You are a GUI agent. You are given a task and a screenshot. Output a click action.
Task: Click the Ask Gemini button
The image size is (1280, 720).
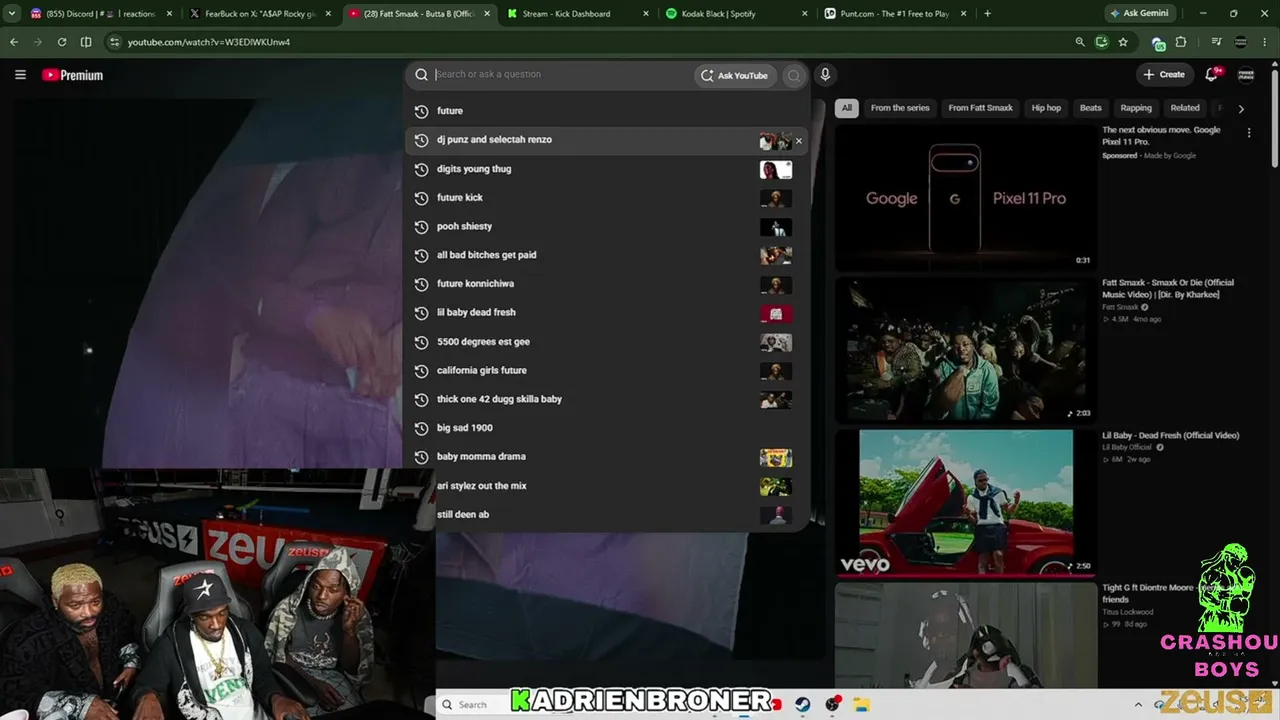[1138, 14]
